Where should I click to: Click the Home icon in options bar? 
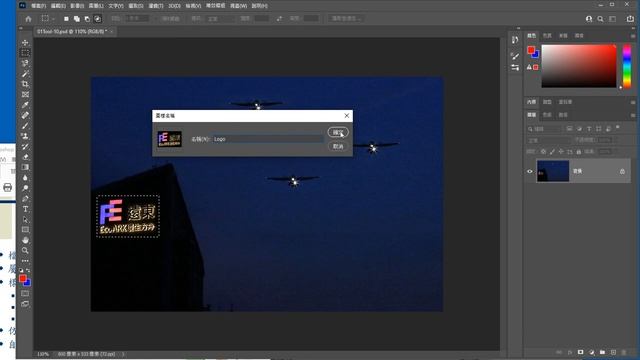click(28, 19)
